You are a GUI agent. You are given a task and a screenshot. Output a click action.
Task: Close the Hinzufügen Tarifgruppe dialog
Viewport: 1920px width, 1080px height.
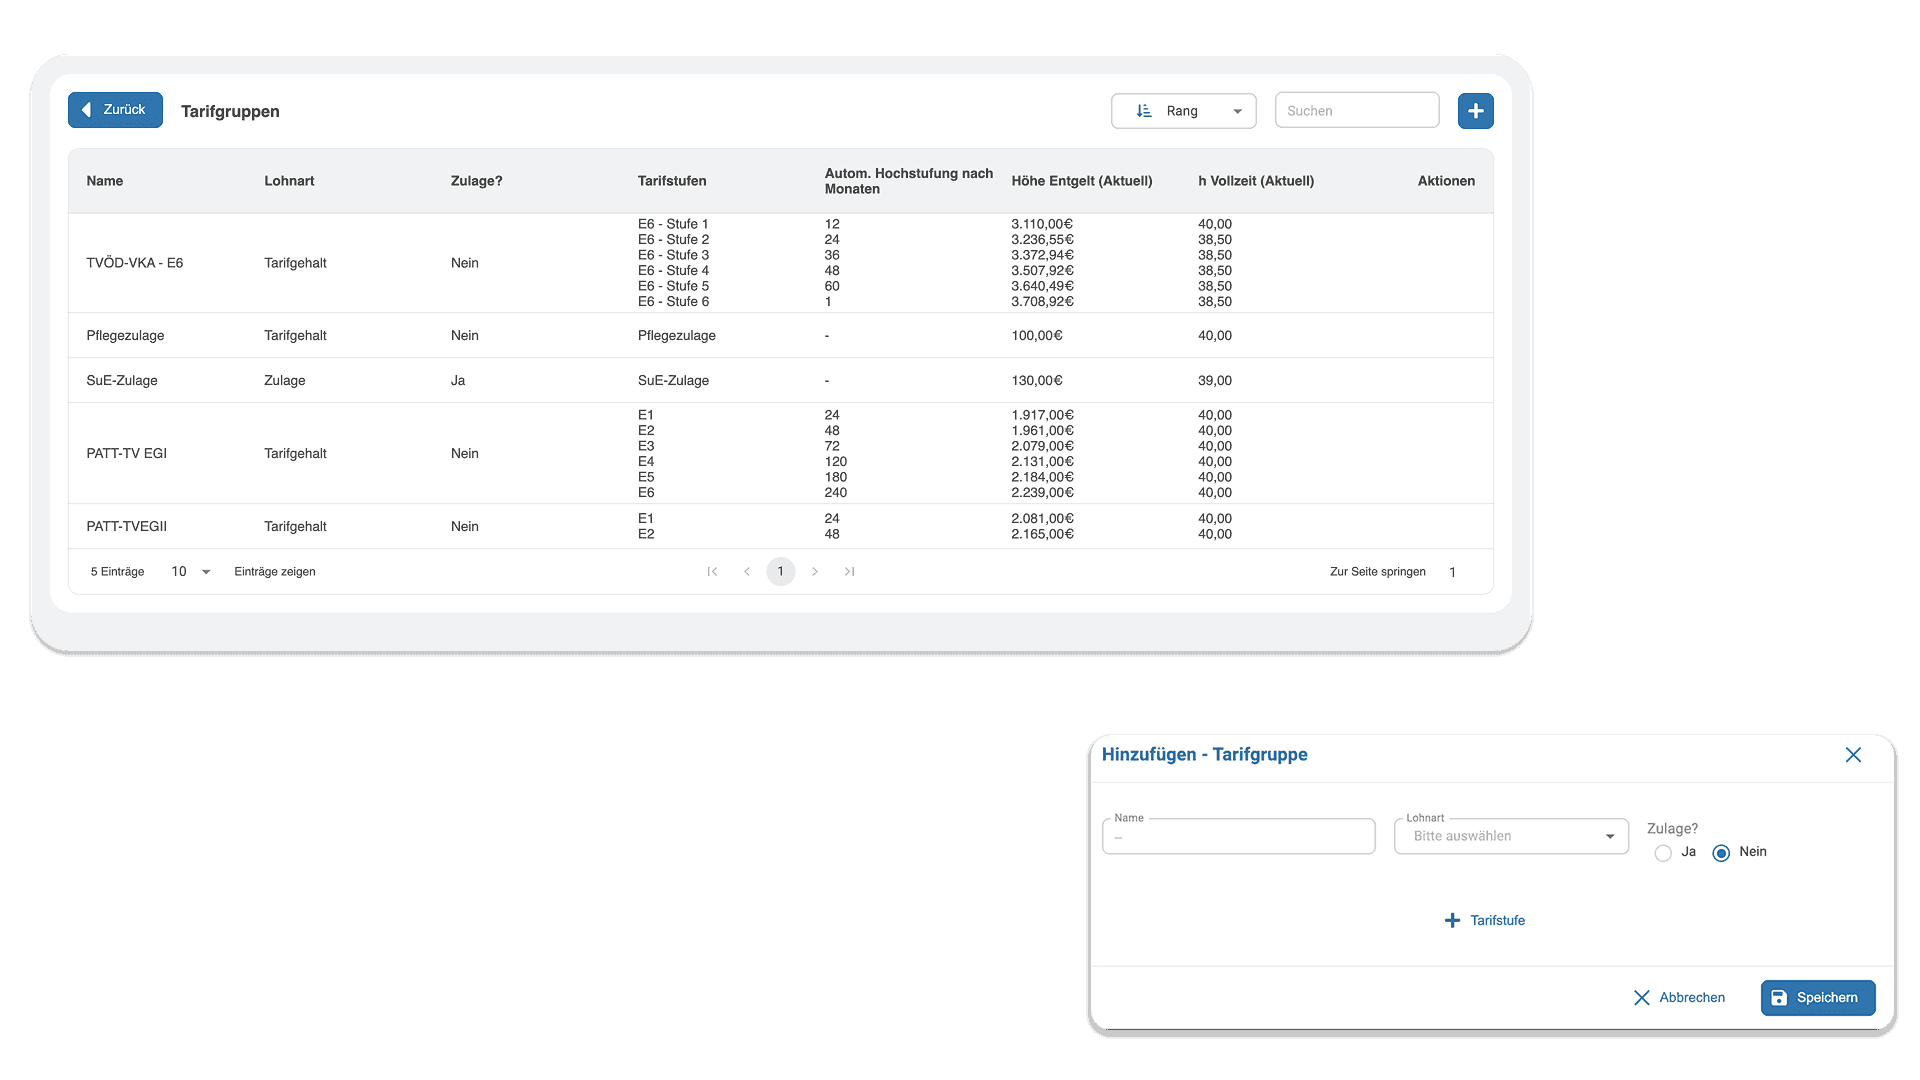pyautogui.click(x=1853, y=755)
